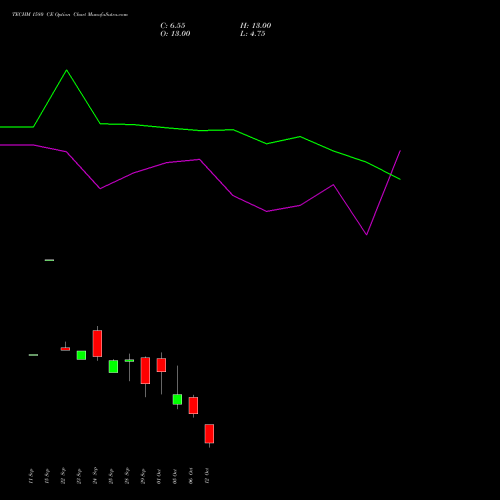Click the high value H: 13.00
The height and width of the screenshot is (500, 500).
[255, 25]
